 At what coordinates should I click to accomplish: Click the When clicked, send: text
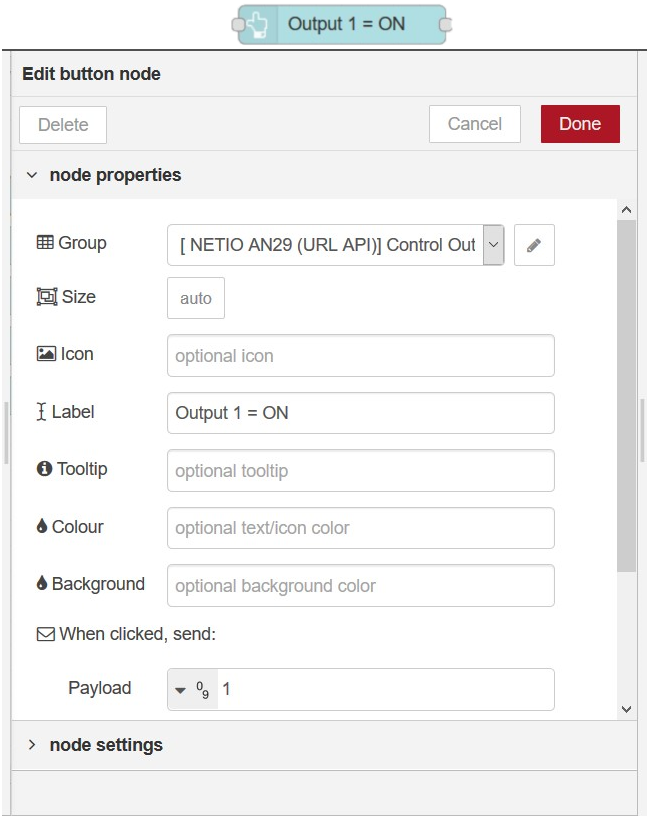tap(137, 634)
